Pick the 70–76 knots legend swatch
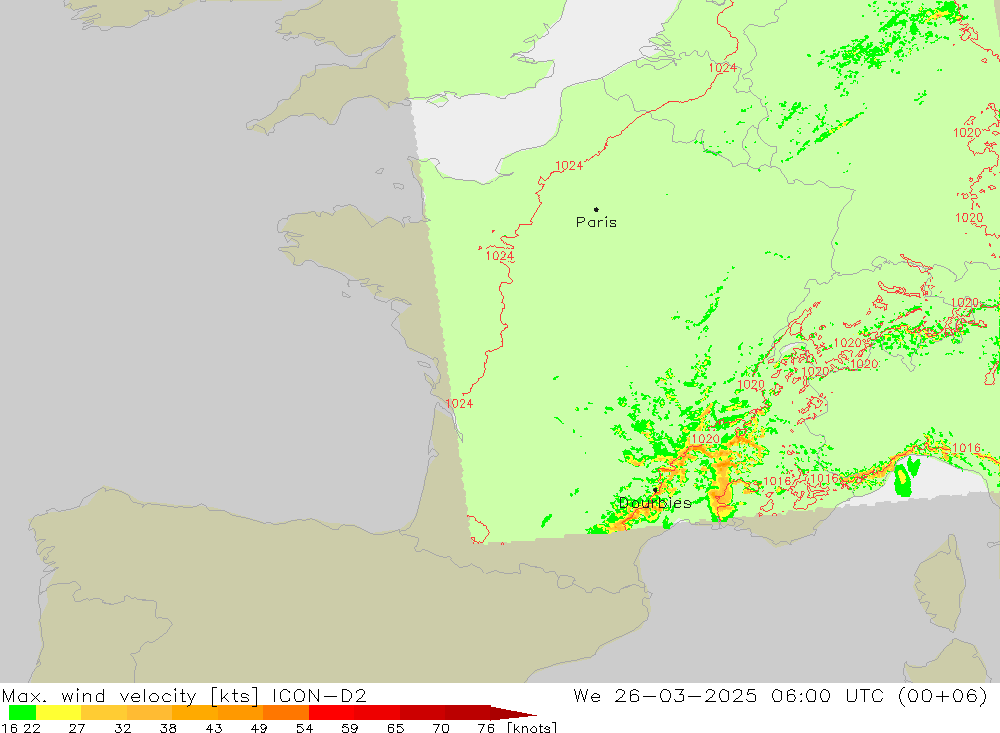Image resolution: width=1000 pixels, height=733 pixels. [467, 713]
